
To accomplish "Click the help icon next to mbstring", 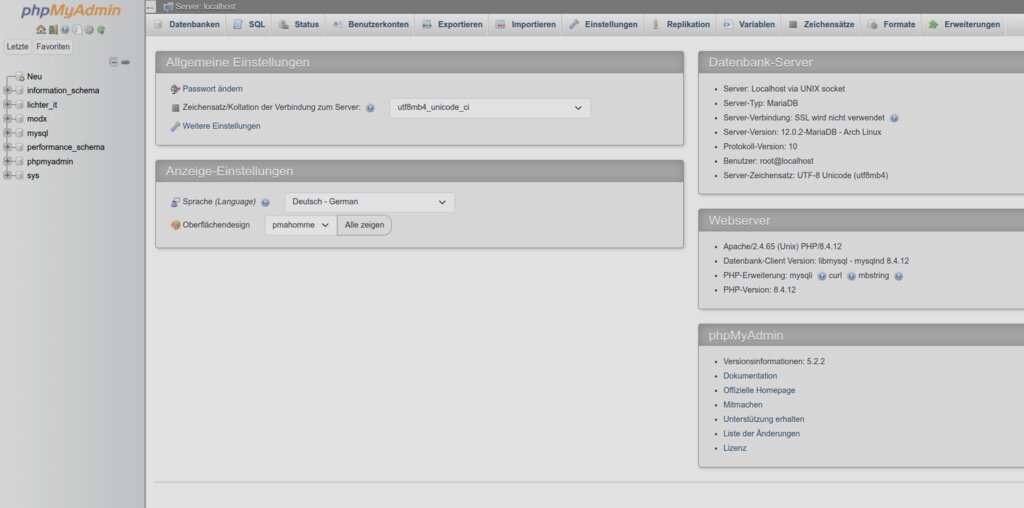I will click(x=898, y=276).
